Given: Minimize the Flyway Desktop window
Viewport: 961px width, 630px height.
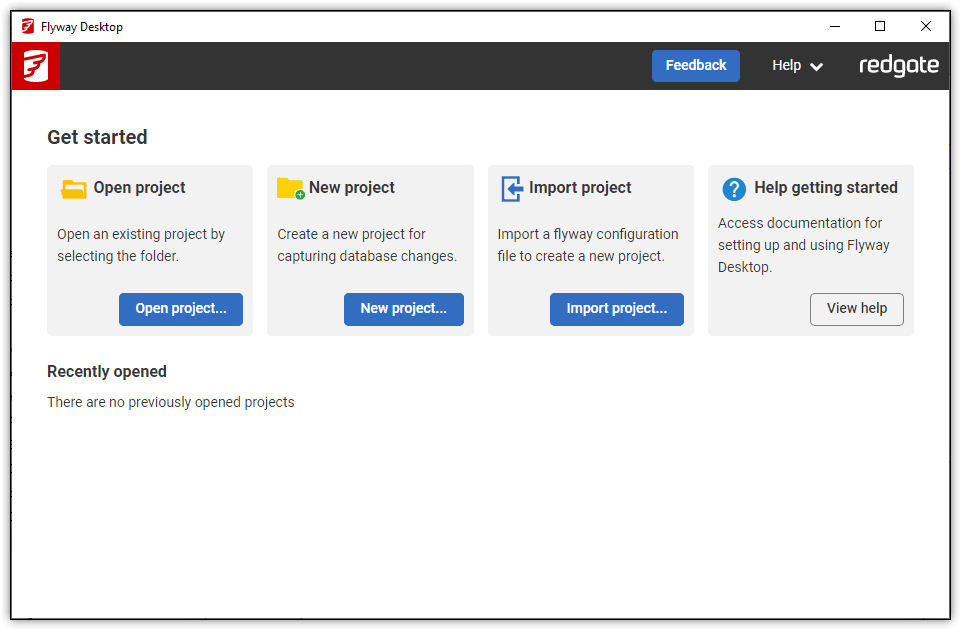Looking at the screenshot, I should tap(835, 26).
